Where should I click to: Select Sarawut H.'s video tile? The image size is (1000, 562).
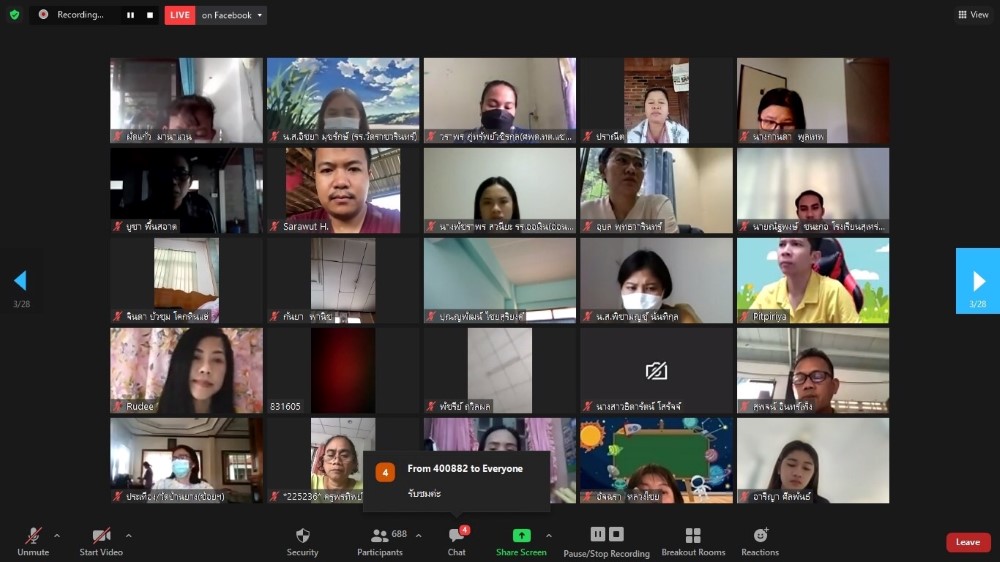[x=342, y=190]
